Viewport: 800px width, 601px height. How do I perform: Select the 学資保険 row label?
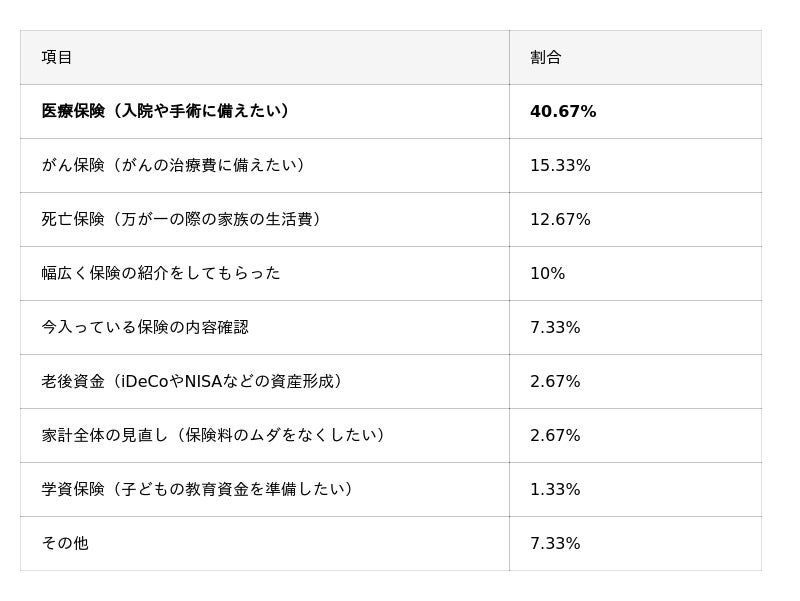pyautogui.click(x=197, y=489)
